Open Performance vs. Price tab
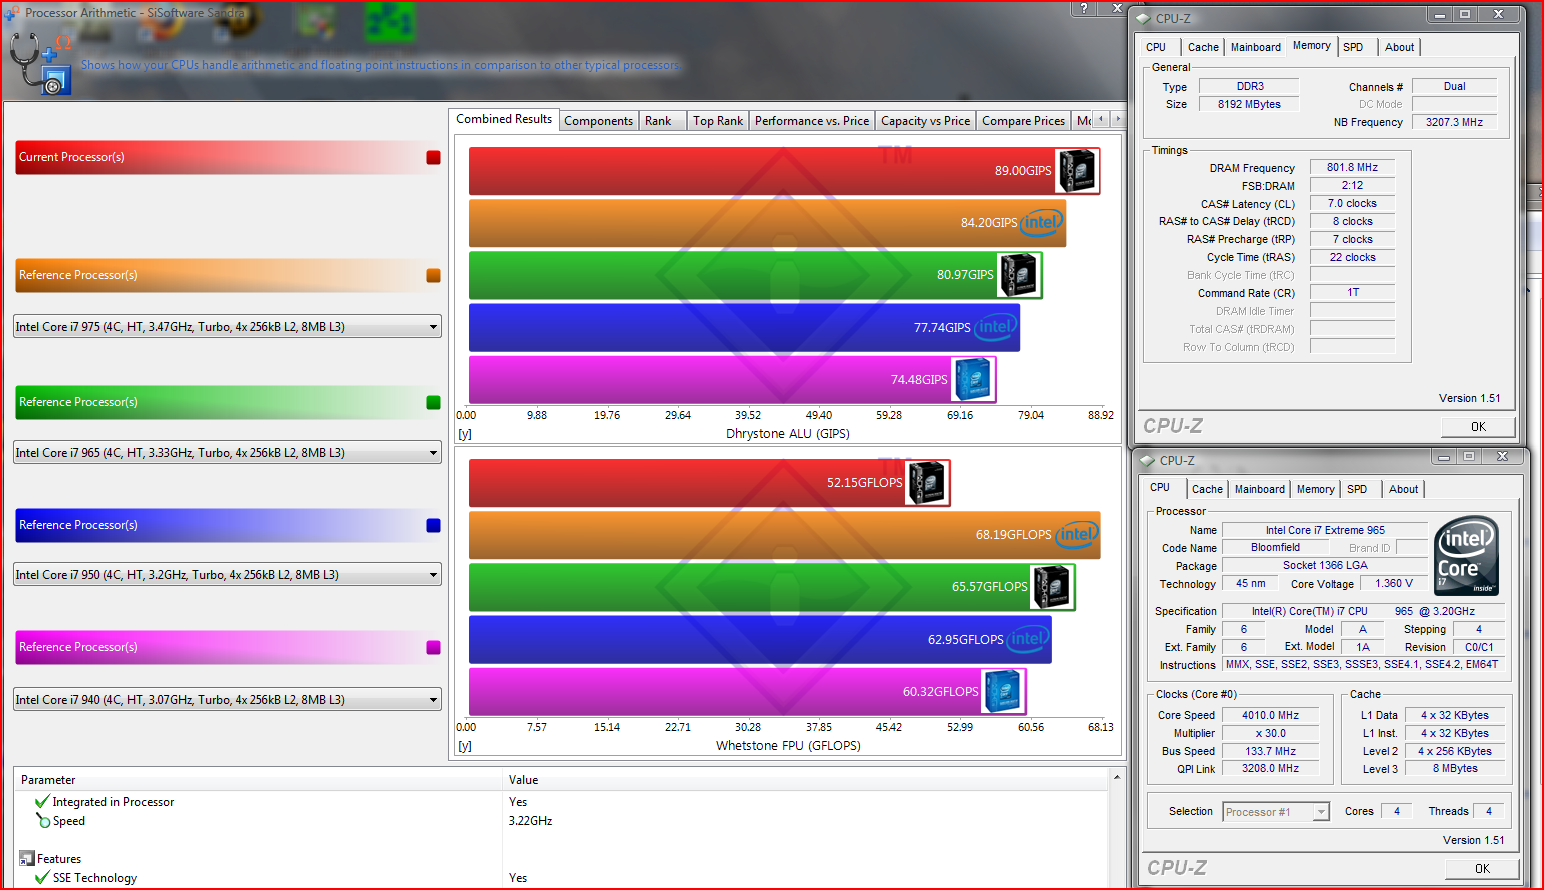Screen dimensions: 1544x890 click(812, 121)
